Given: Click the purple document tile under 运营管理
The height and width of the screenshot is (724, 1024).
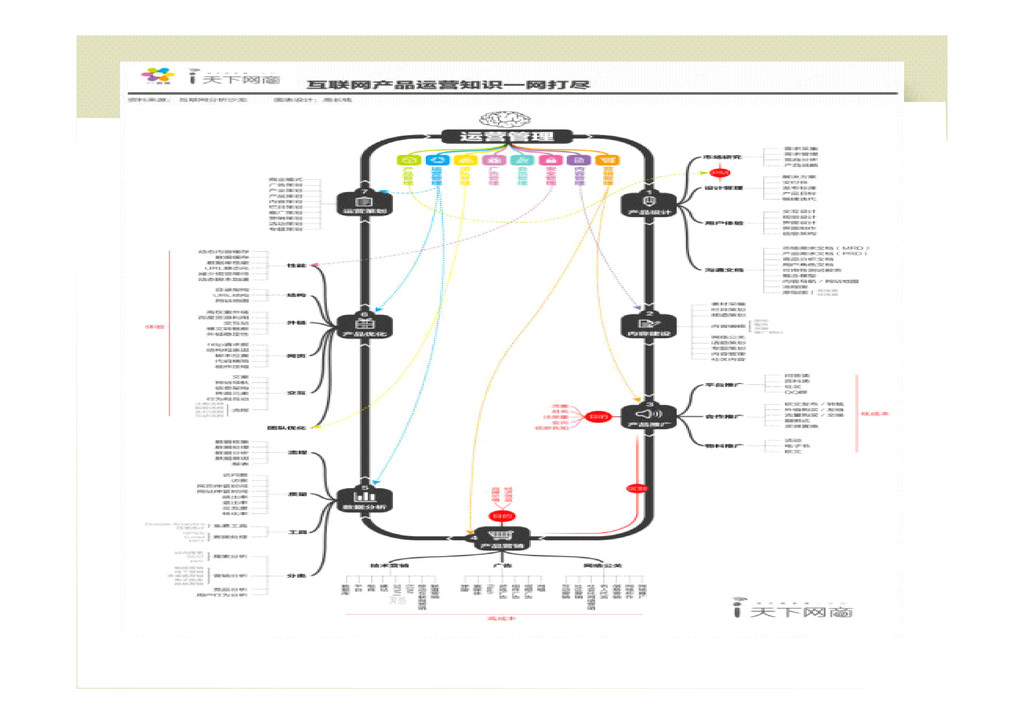Looking at the screenshot, I should 579,159.
